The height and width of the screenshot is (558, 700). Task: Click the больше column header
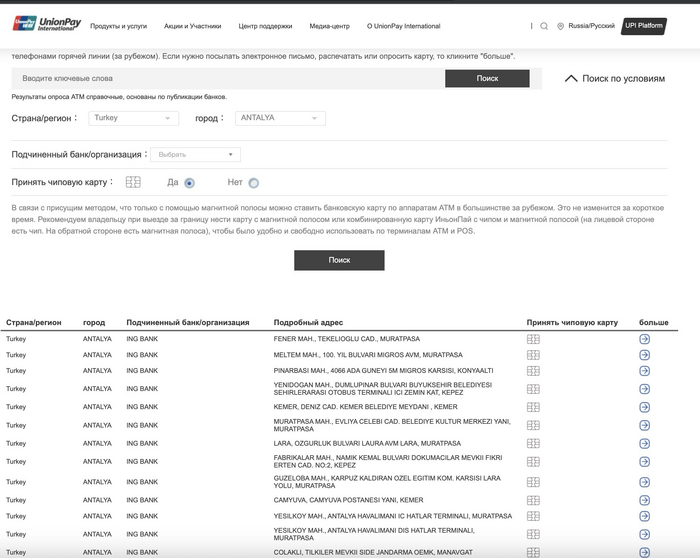click(654, 322)
